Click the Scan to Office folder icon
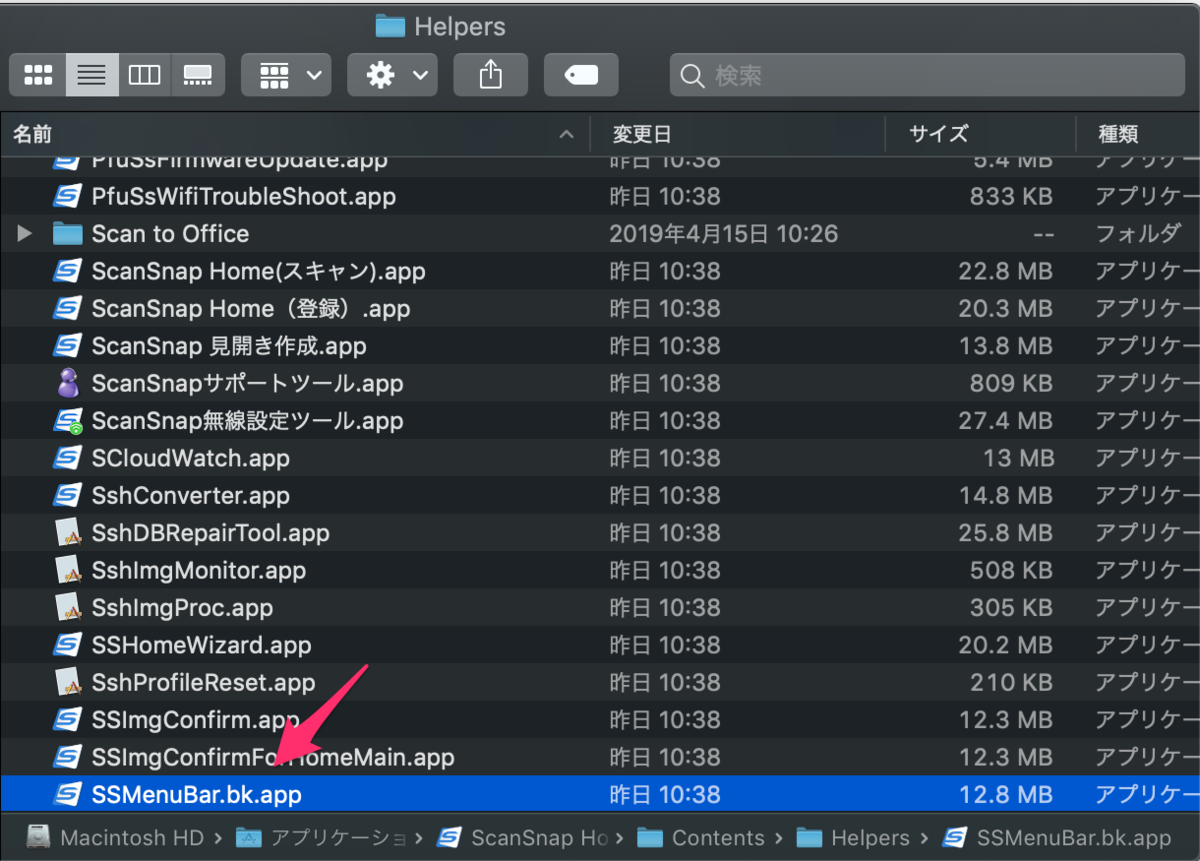Screen dimensions: 1200x861 coord(67,234)
